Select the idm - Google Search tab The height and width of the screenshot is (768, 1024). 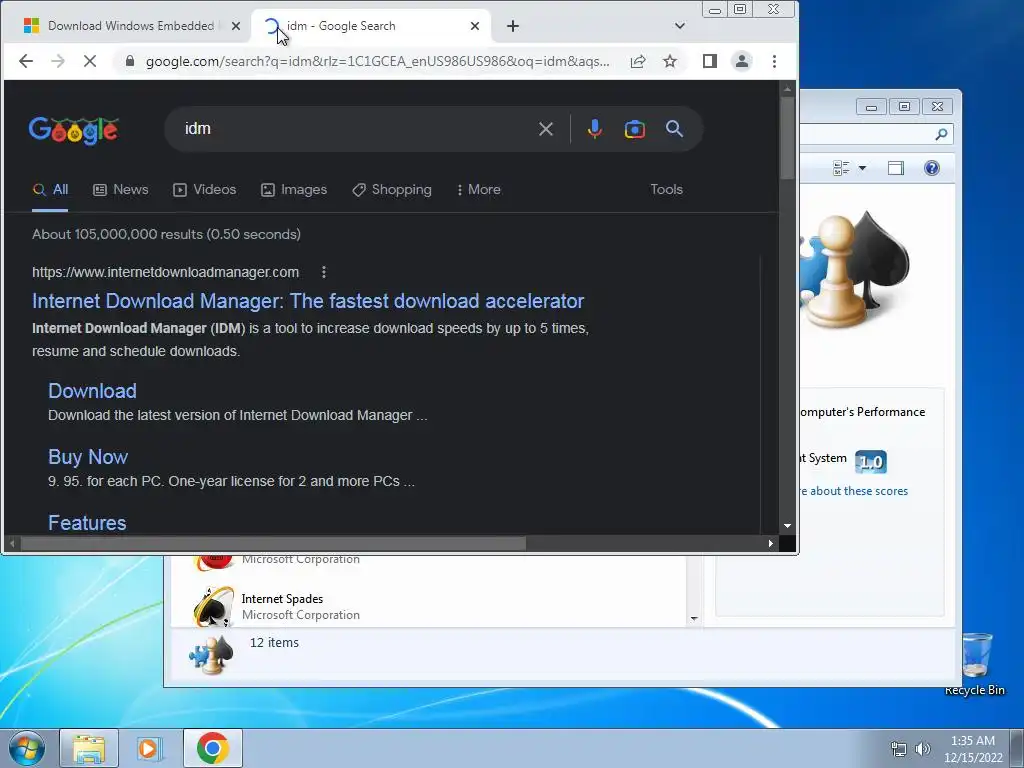(x=371, y=26)
